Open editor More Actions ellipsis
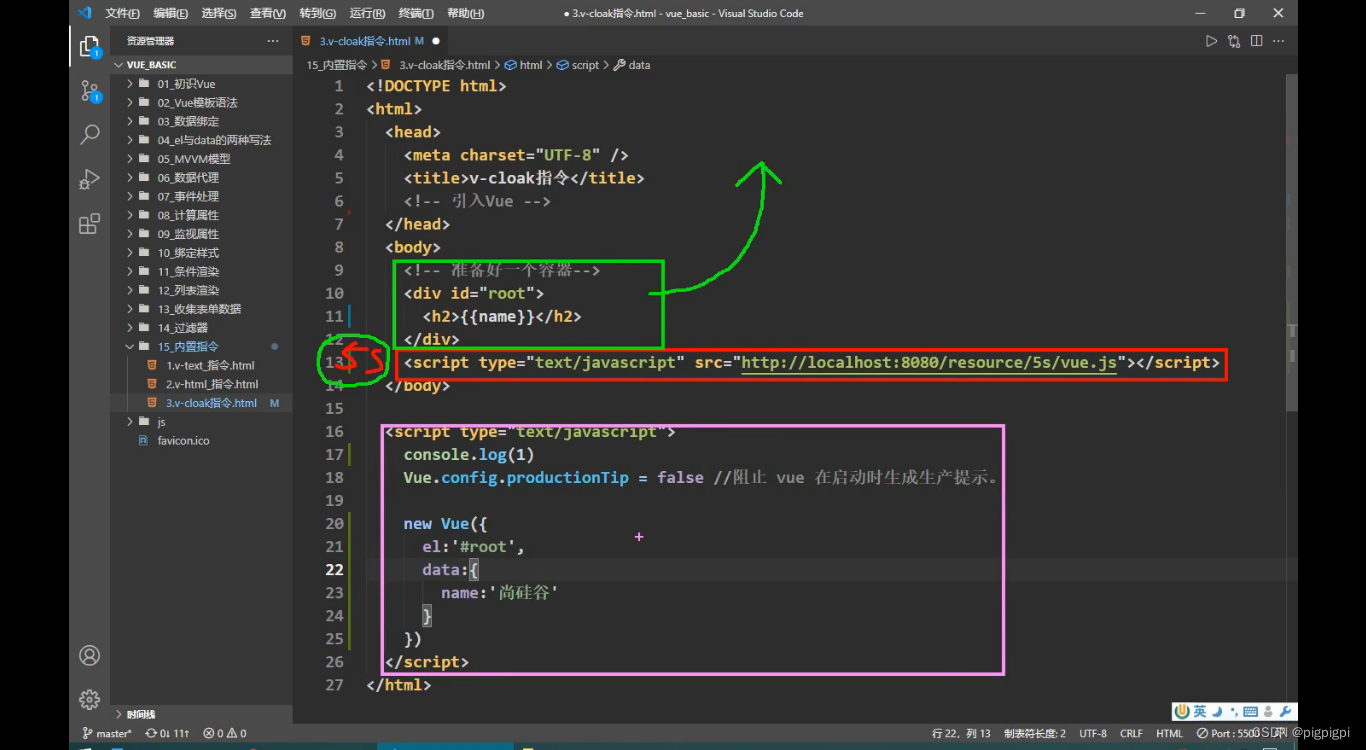Viewport: 1366px width, 750px height. (1279, 41)
